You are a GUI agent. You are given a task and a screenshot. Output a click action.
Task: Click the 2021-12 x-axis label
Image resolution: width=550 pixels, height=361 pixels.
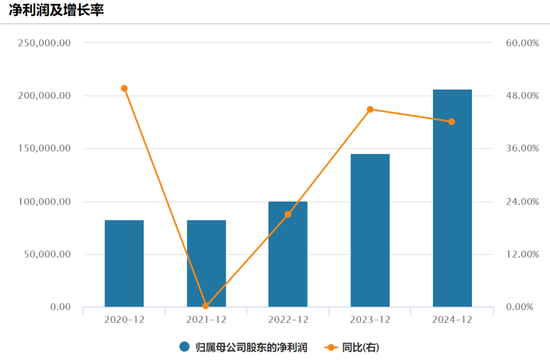click(x=206, y=320)
